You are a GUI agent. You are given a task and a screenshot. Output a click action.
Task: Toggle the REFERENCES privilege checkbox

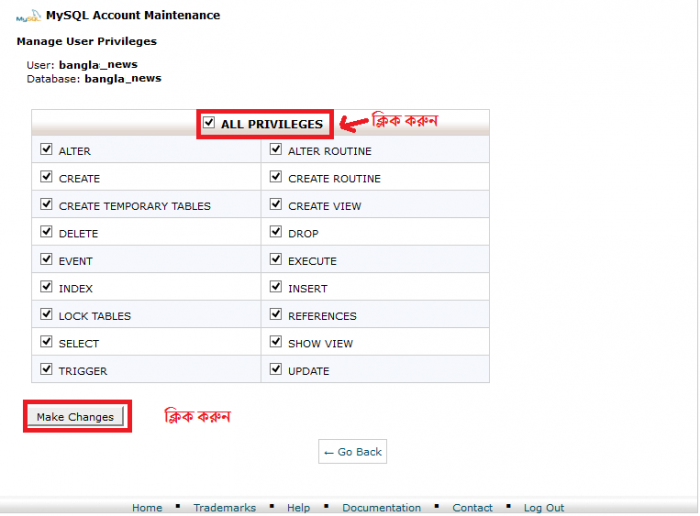276,314
